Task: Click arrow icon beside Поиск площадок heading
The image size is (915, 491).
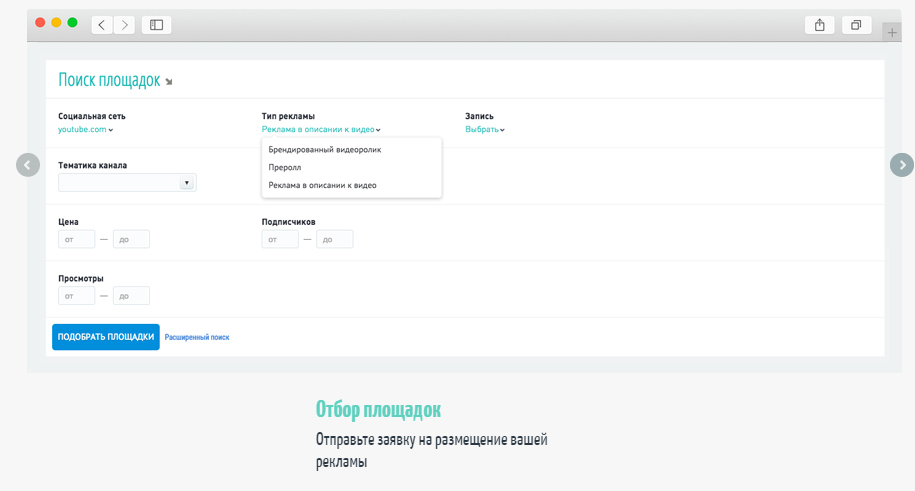Action: point(169,82)
